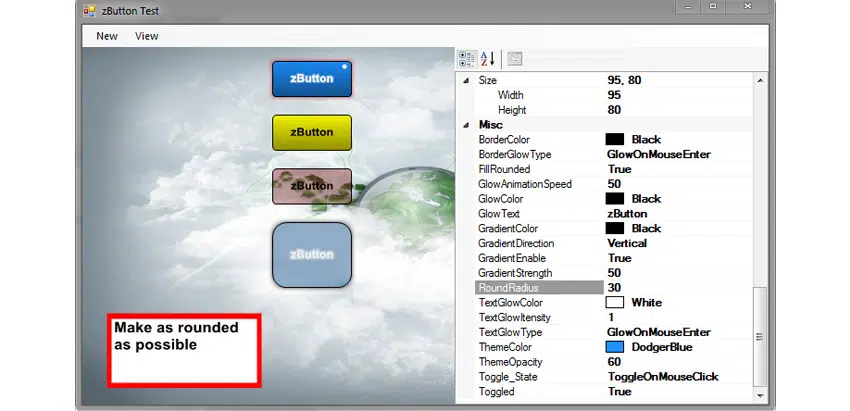This screenshot has height=411, width=850.
Task: Click the blue zButton
Action: pyautogui.click(x=312, y=79)
